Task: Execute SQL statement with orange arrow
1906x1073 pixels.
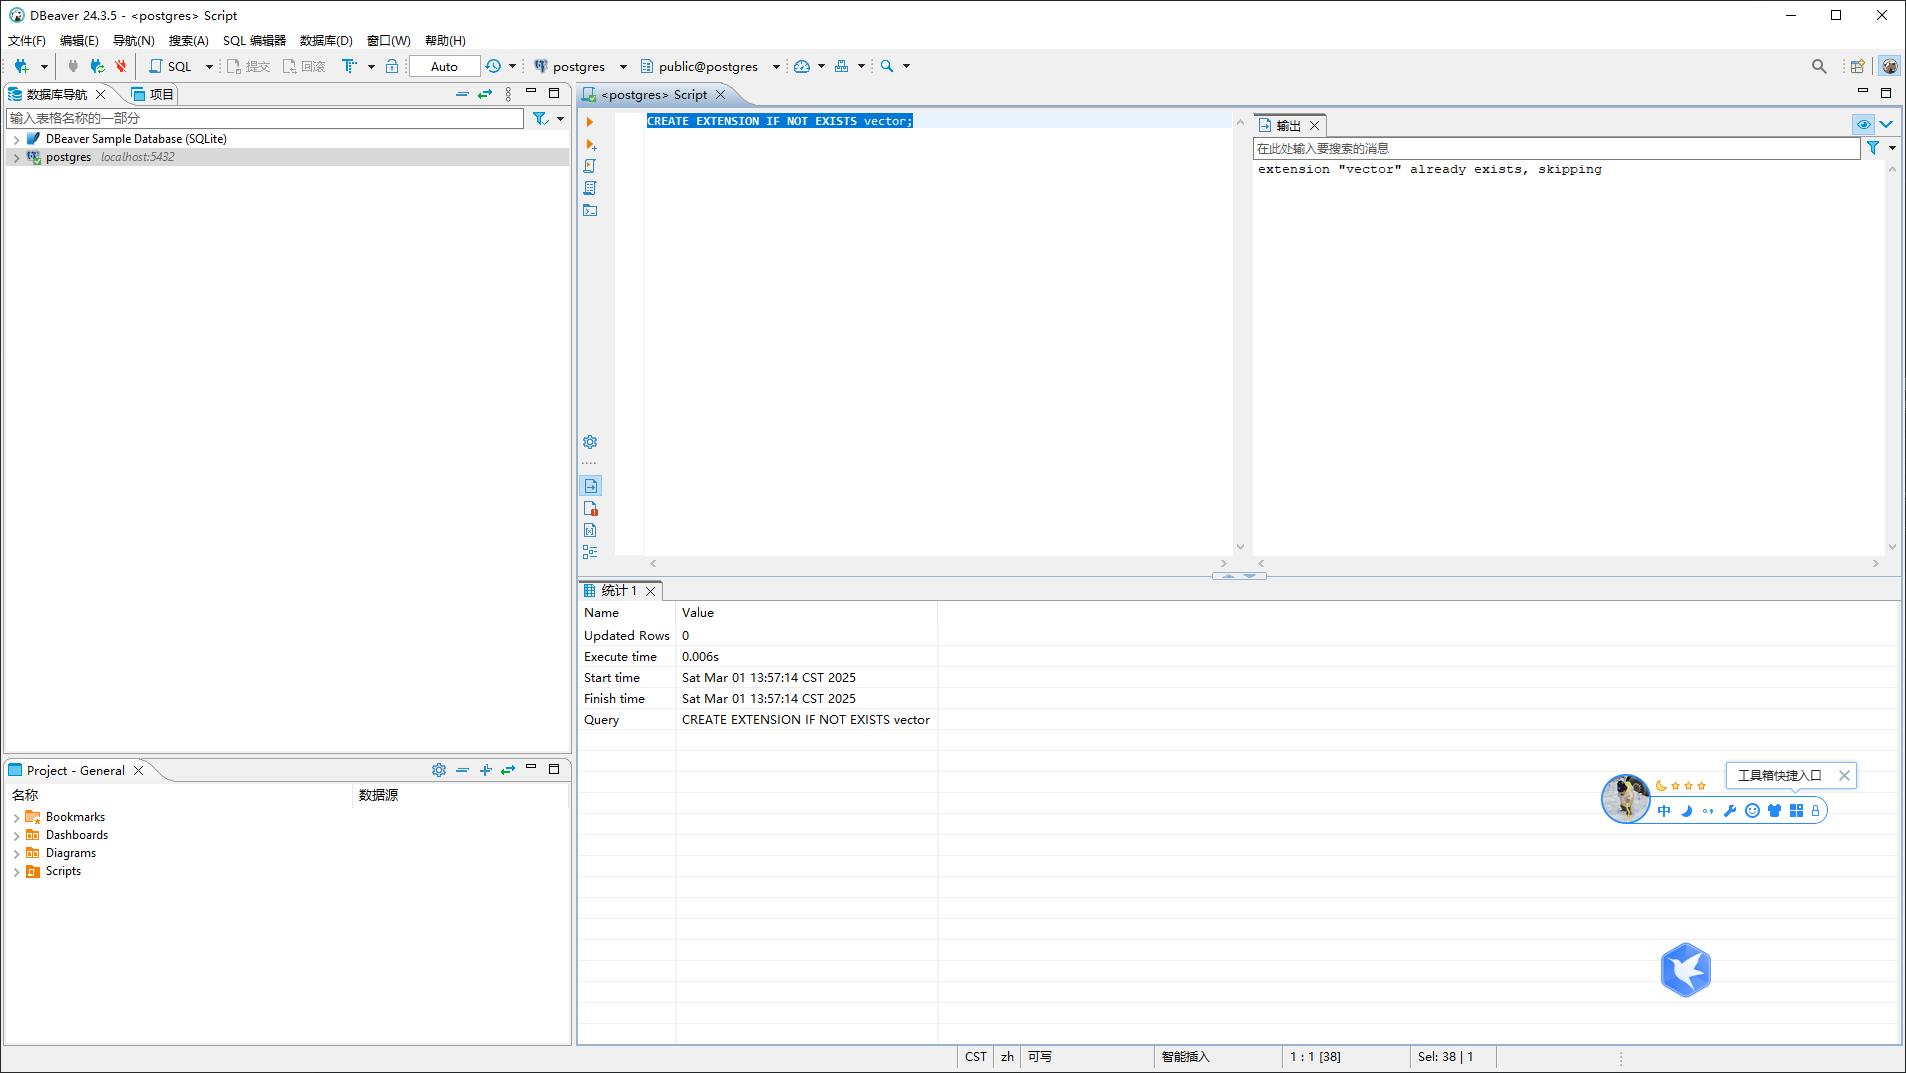Action: 590,122
